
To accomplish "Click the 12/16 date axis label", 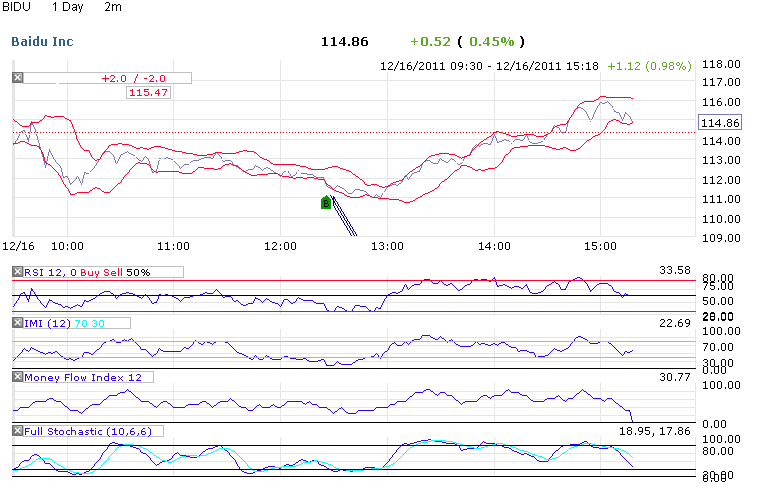I will (18, 246).
